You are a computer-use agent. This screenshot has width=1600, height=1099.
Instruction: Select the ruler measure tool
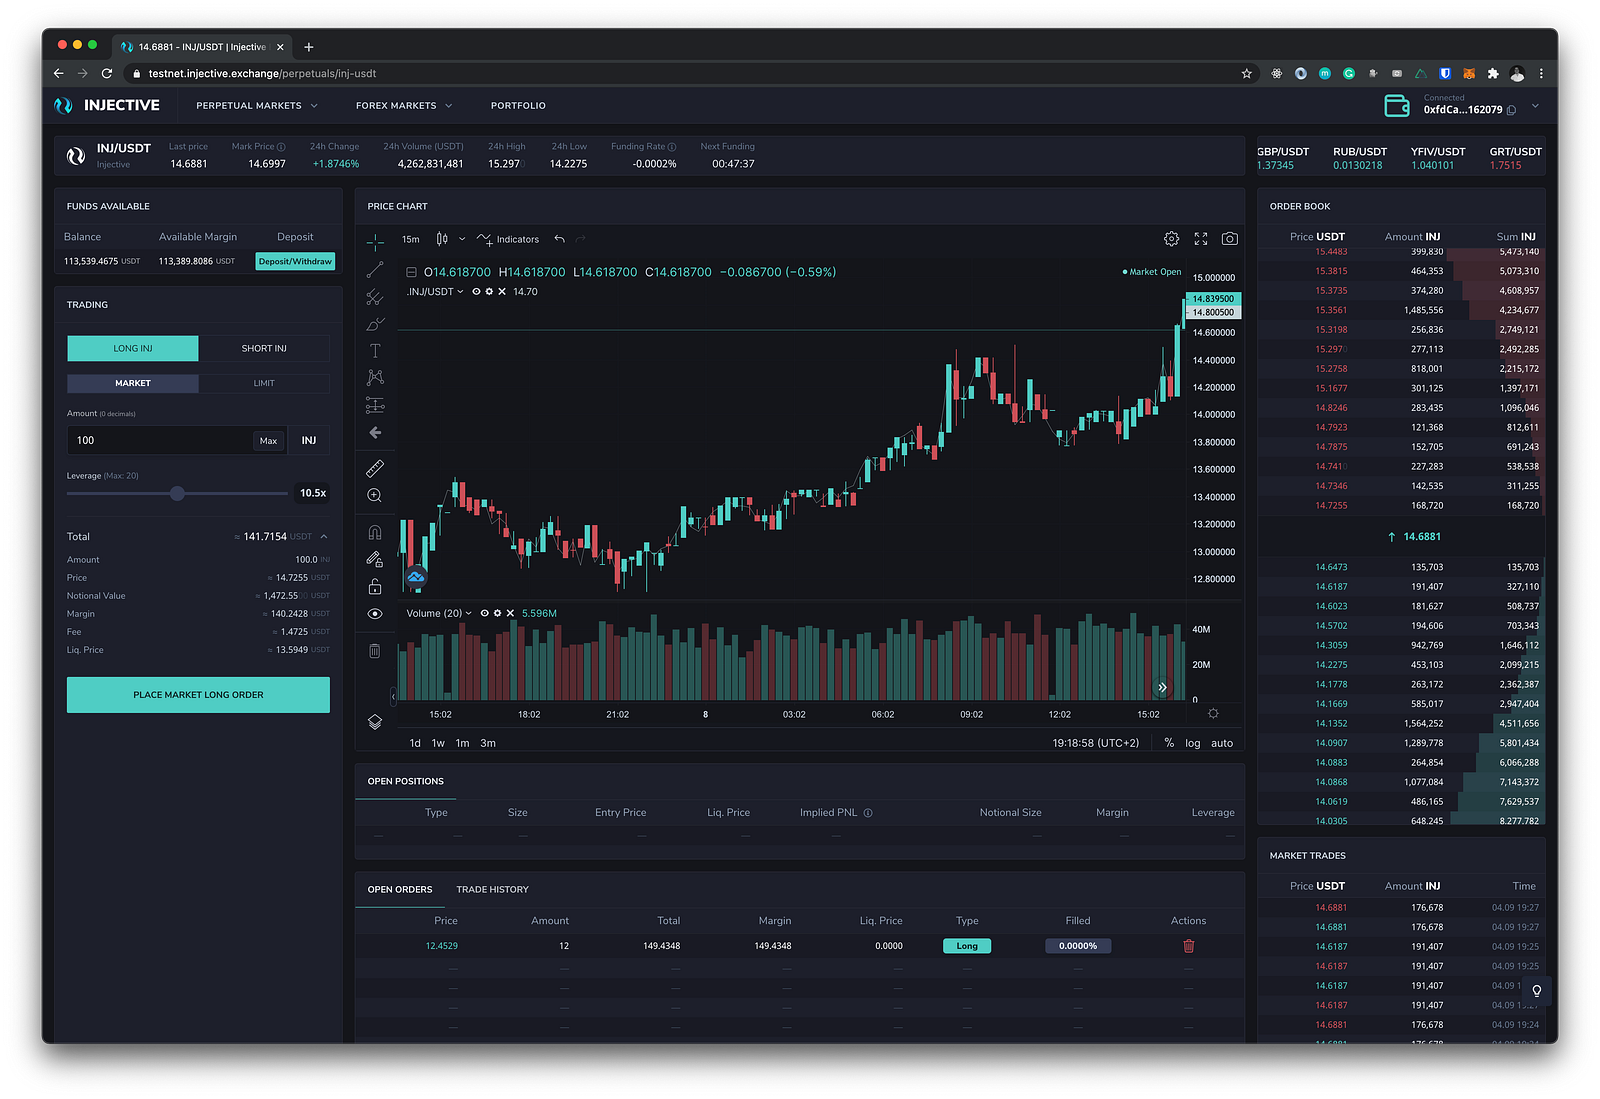coord(375,468)
